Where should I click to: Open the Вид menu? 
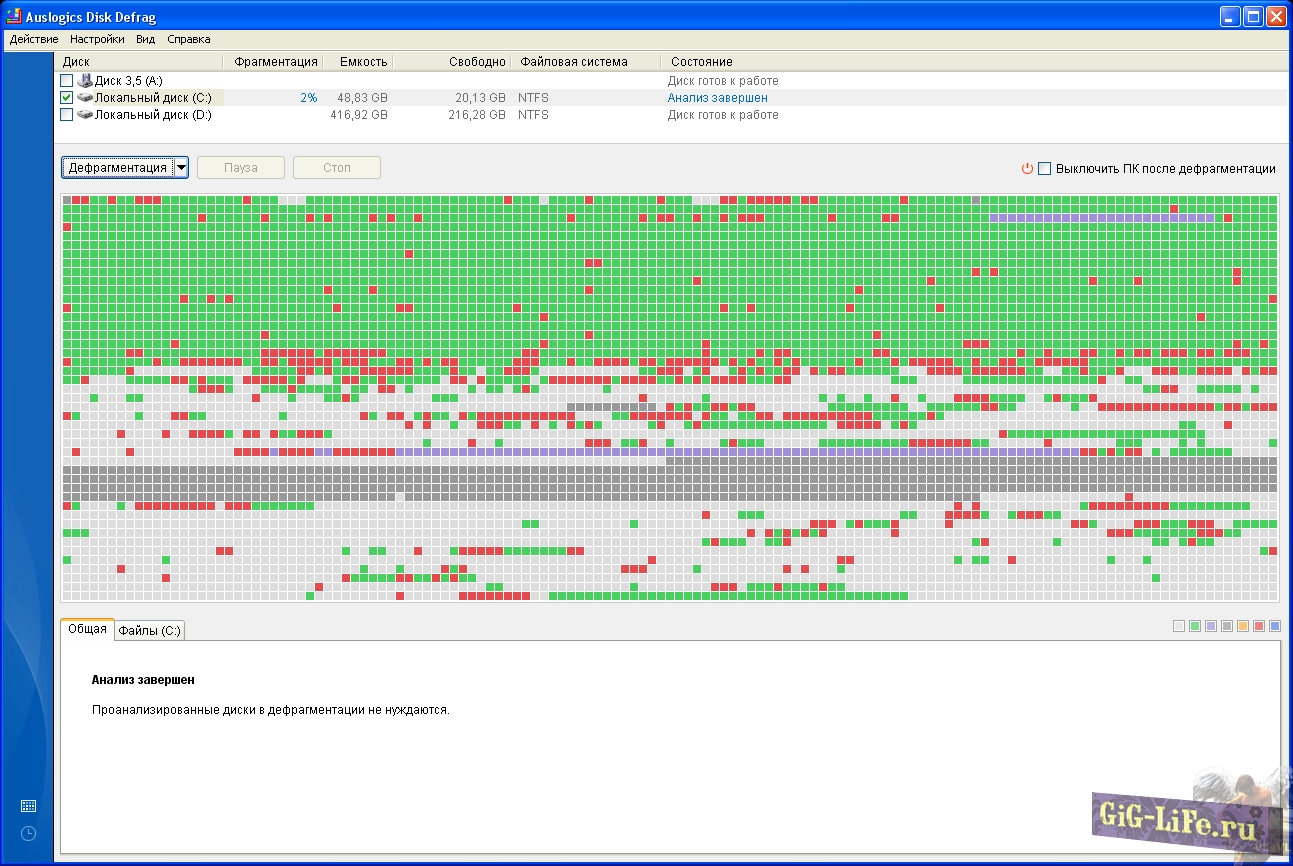[x=146, y=40]
